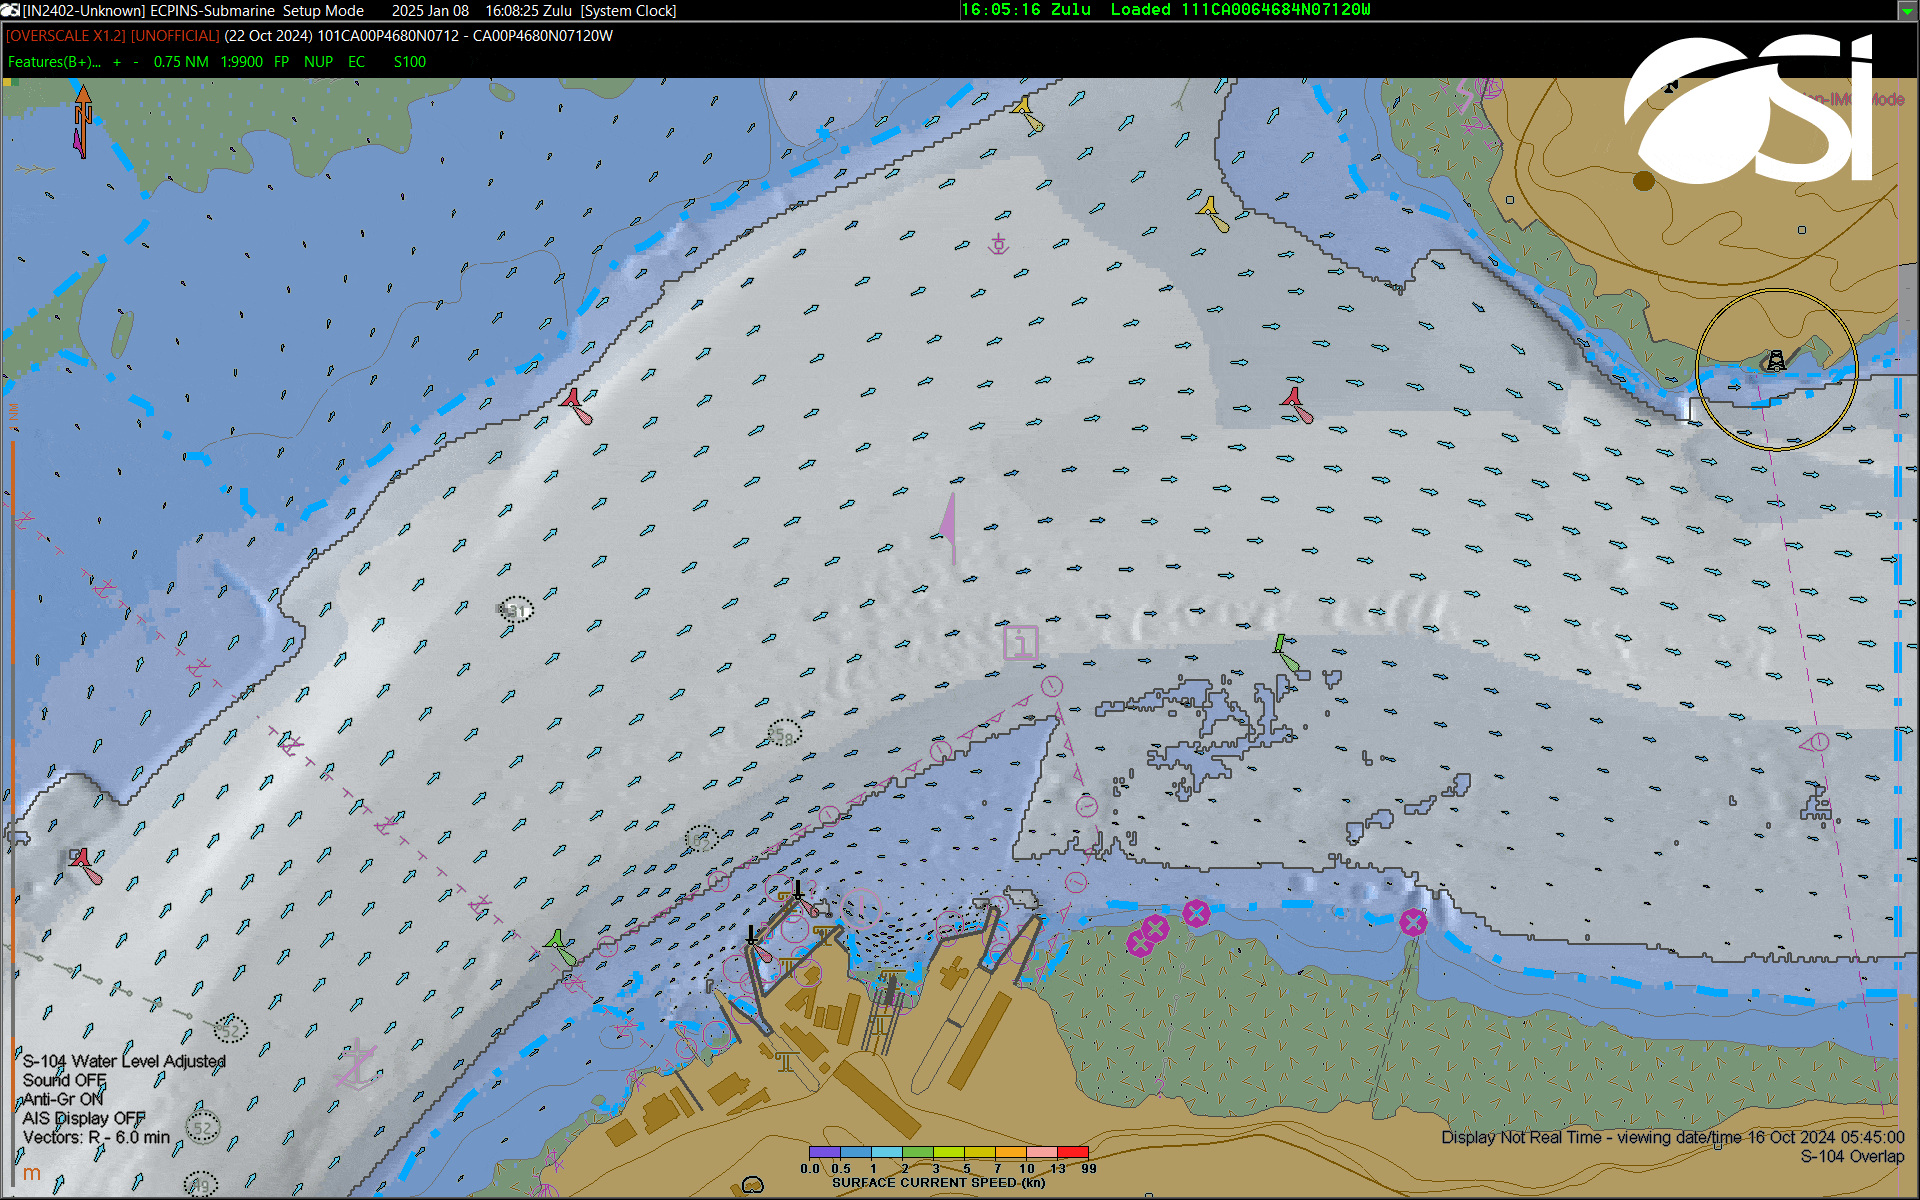This screenshot has height=1200, width=1920.
Task: Toggle the NUP north-up orientation mode
Action: [318, 62]
